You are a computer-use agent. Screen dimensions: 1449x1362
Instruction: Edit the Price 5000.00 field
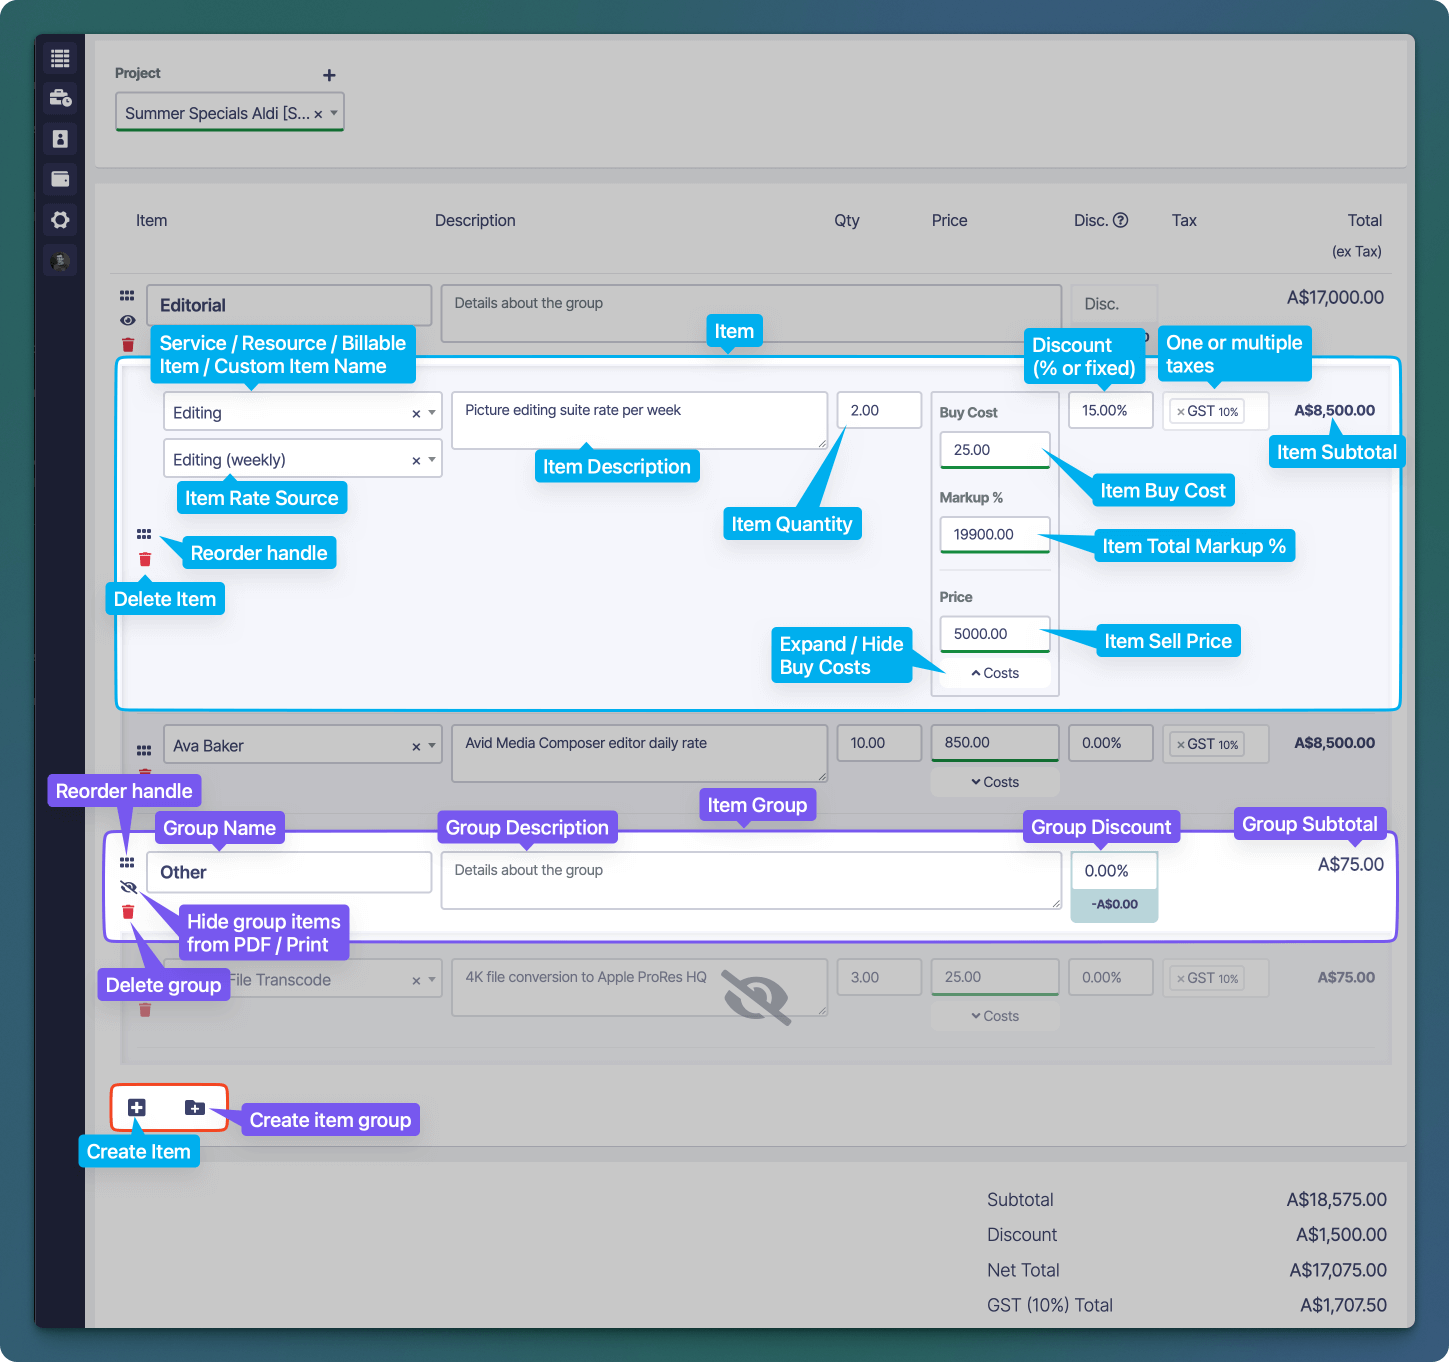[x=995, y=634]
